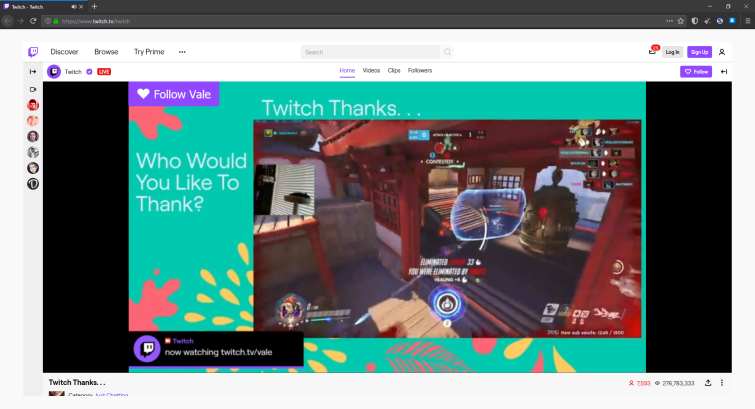This screenshot has height=409, width=755.
Task: Collapse the chat panel with the arrow icon
Action: pos(724,72)
